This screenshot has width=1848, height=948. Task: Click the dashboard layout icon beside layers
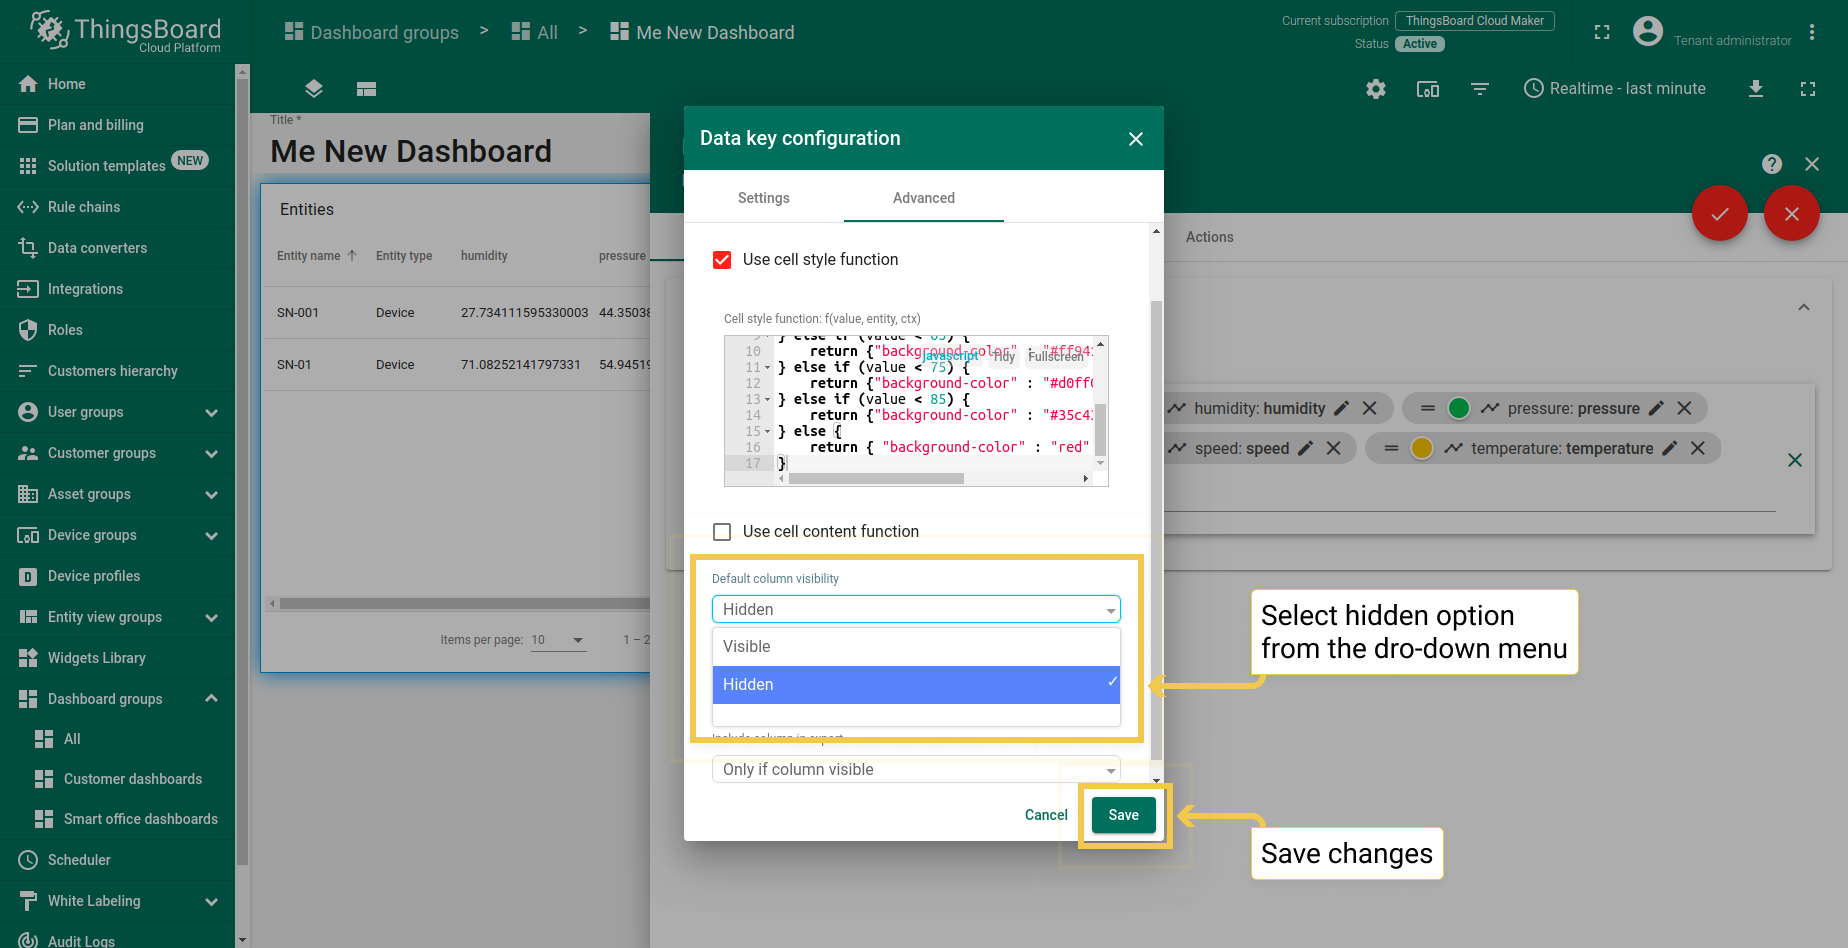(366, 89)
